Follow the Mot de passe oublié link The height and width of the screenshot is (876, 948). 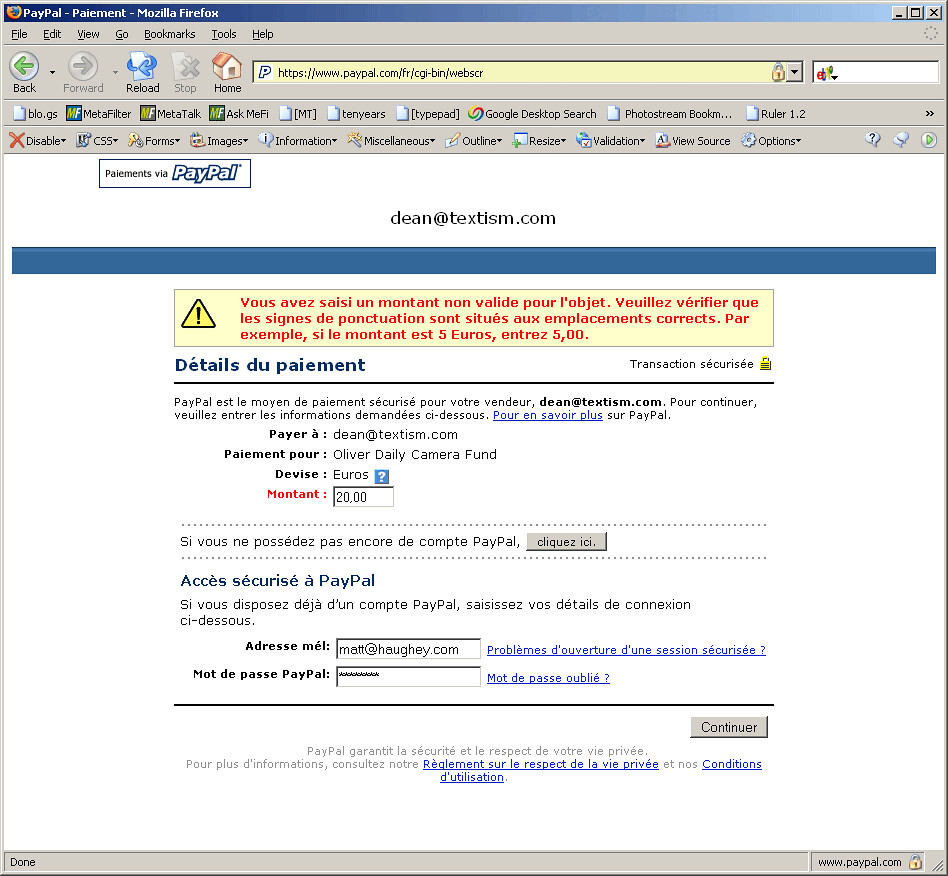(x=547, y=677)
